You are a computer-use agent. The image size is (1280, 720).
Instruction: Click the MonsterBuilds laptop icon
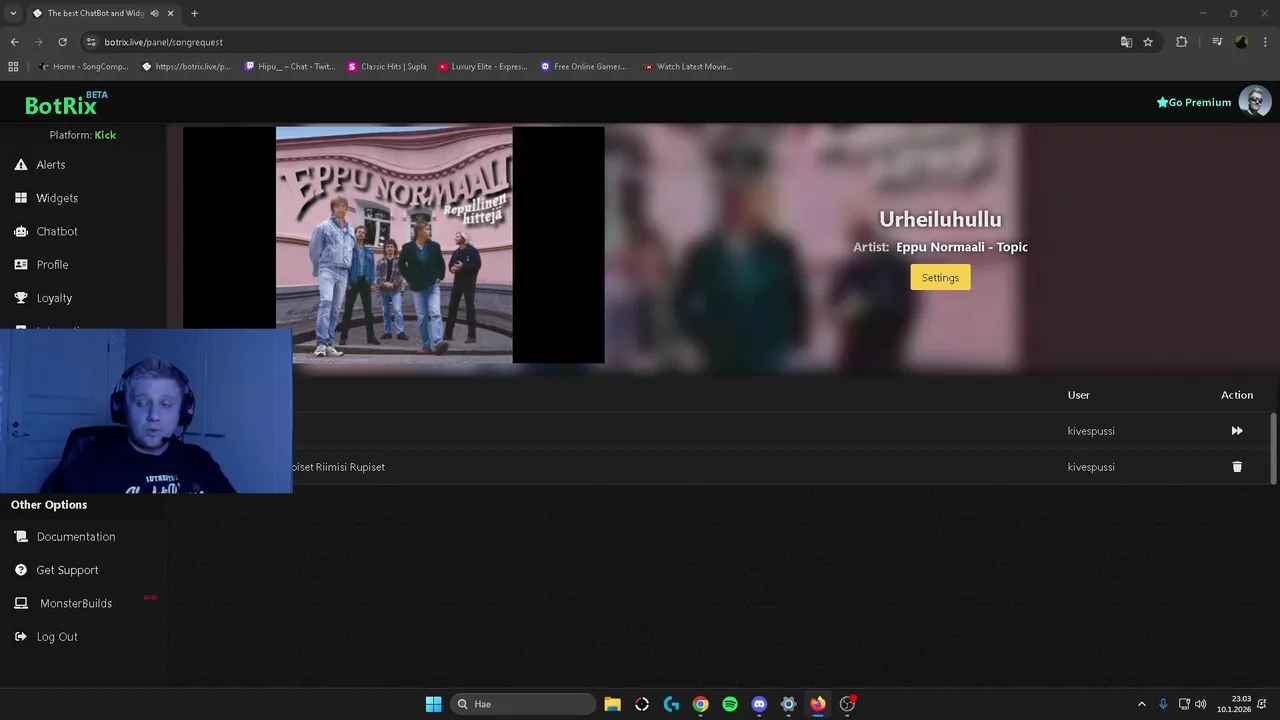click(x=20, y=604)
